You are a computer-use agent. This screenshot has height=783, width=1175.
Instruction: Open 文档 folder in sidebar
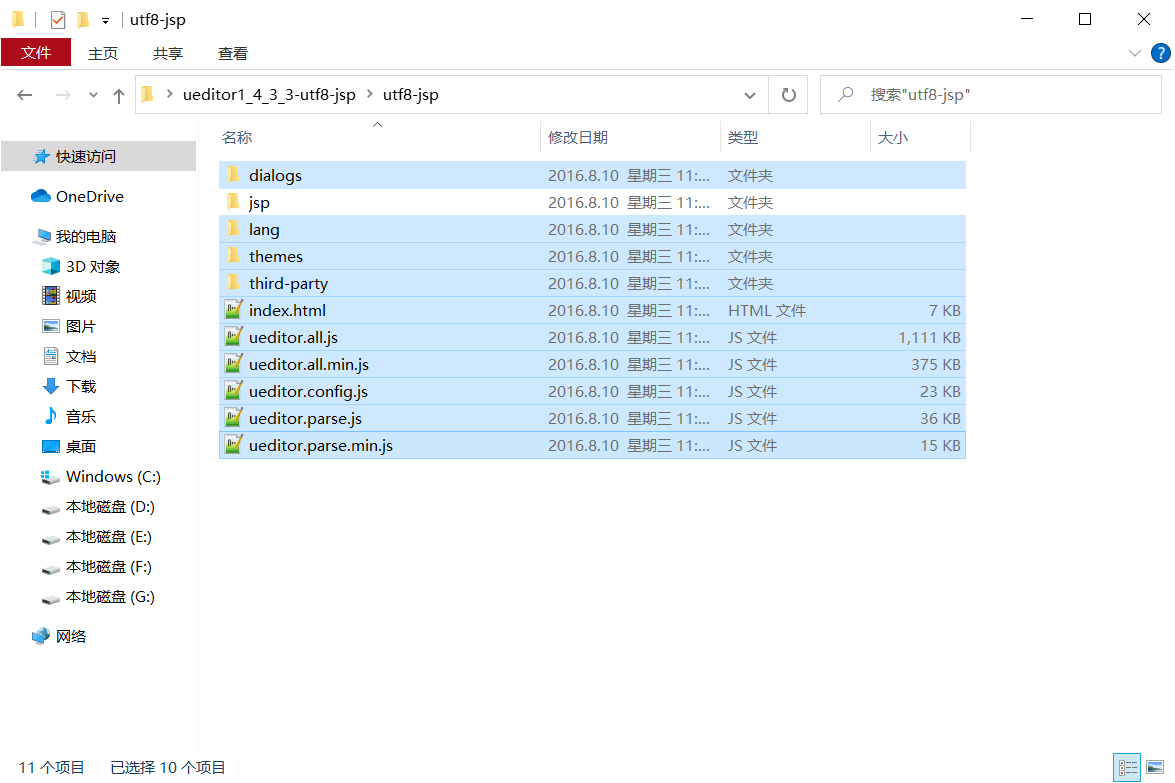(80, 357)
